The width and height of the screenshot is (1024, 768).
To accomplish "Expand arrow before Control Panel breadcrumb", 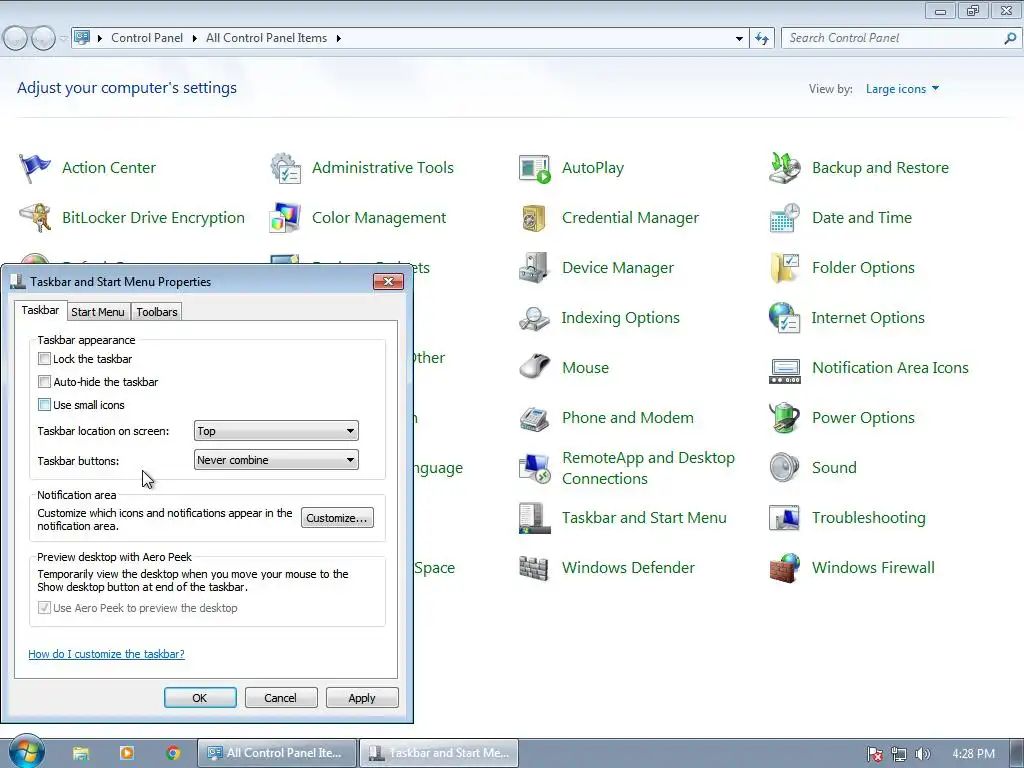I will 100,39.
